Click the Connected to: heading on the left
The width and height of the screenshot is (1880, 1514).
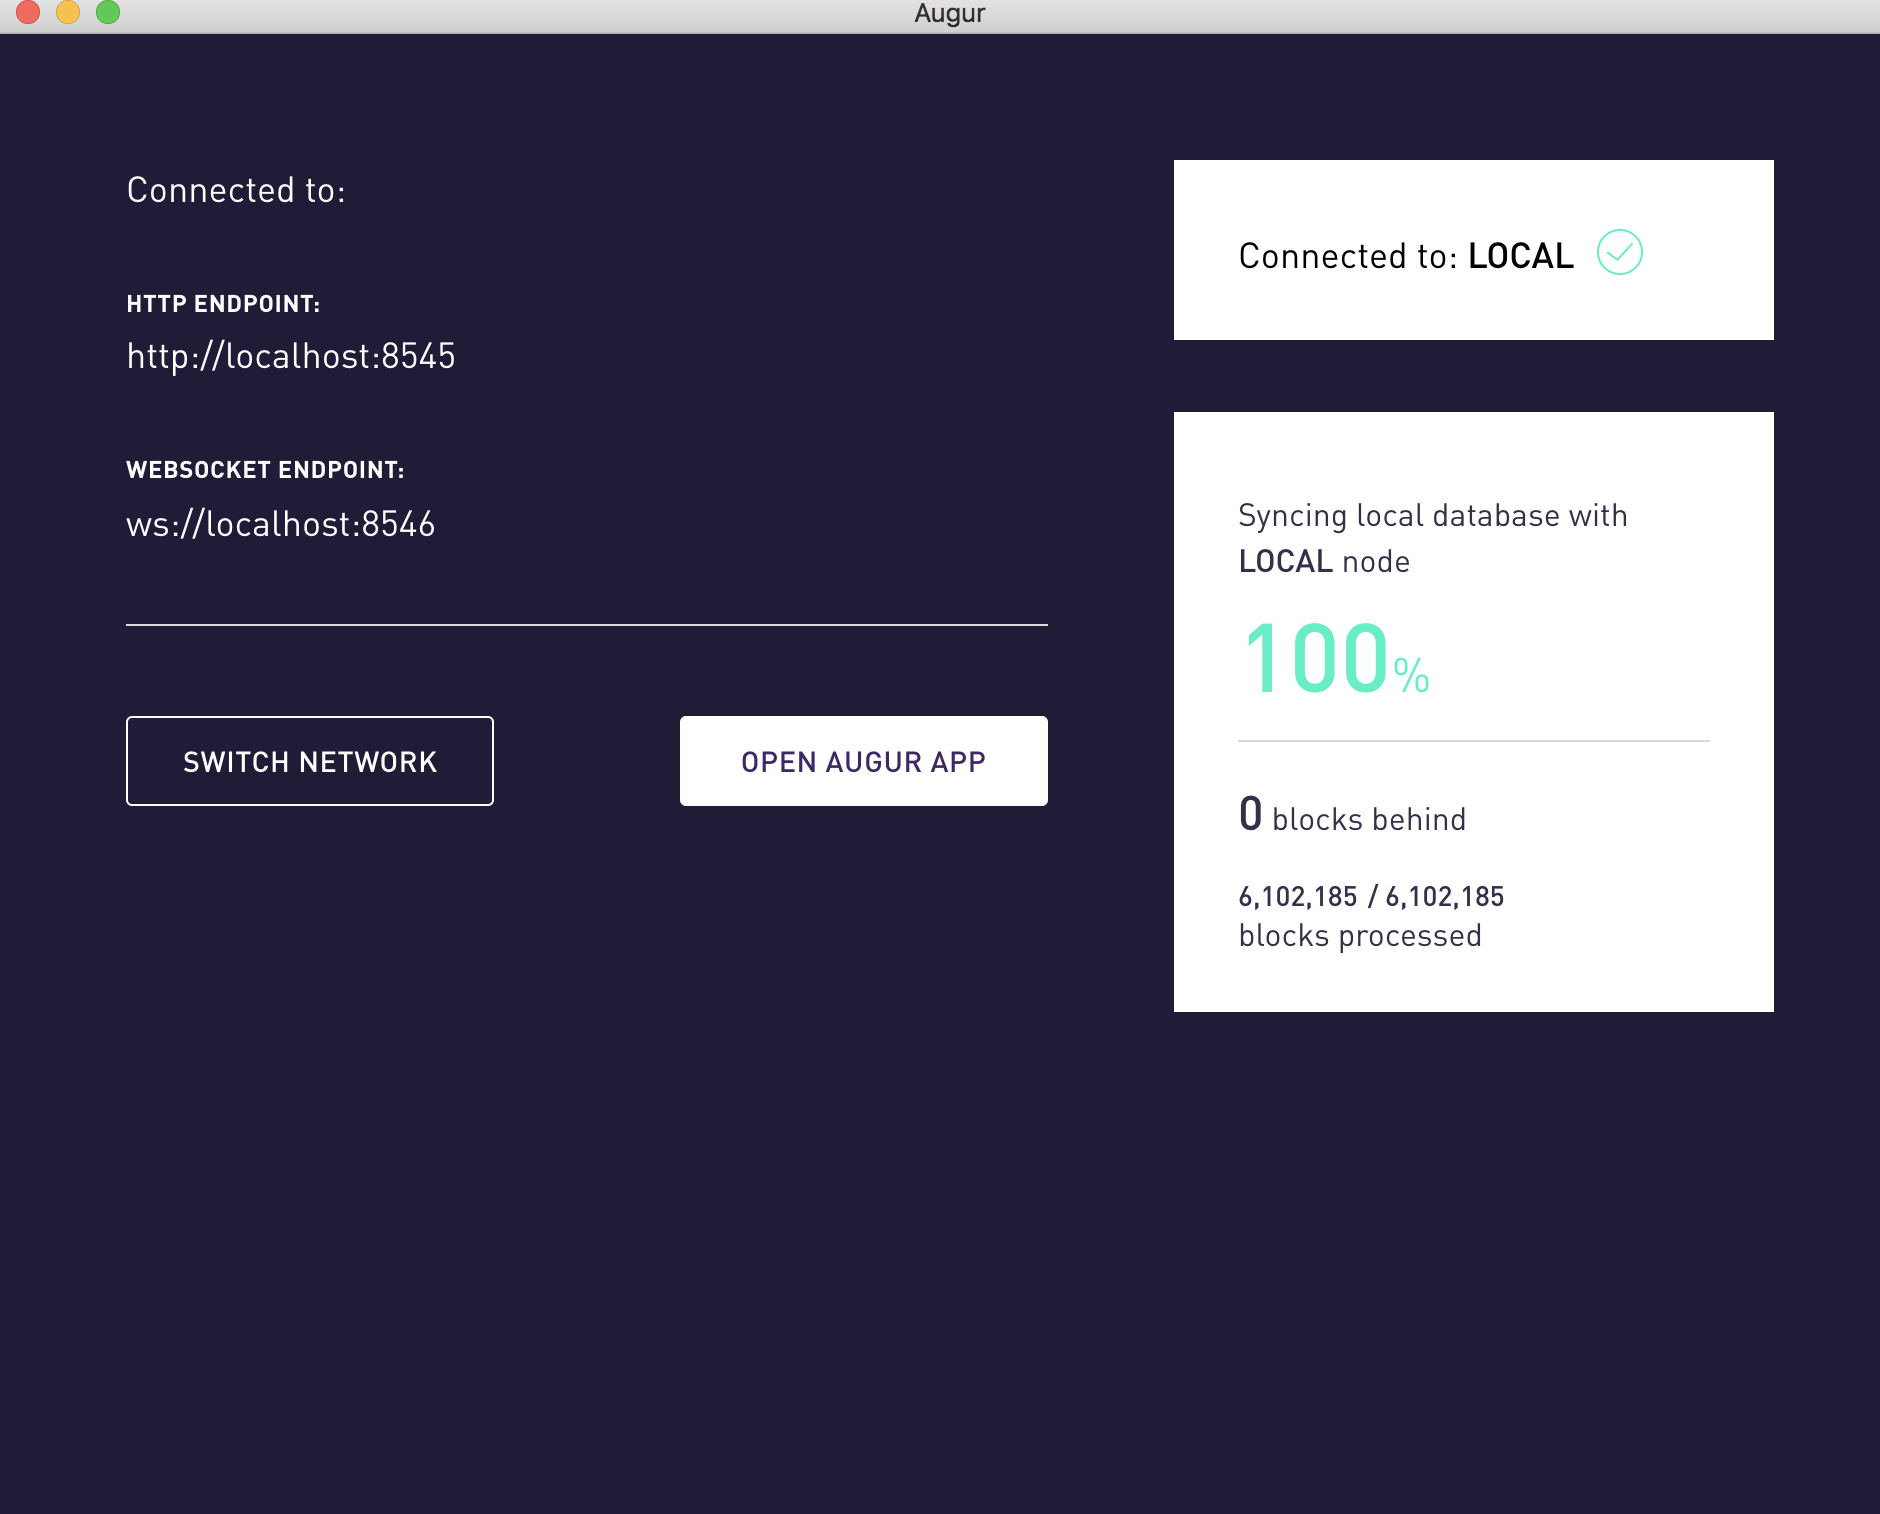pyautogui.click(x=236, y=190)
